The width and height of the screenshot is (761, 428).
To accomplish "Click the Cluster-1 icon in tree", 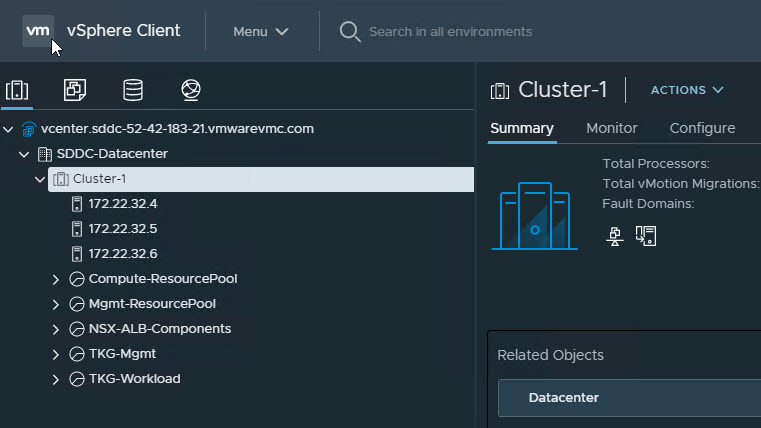I will click(x=61, y=179).
